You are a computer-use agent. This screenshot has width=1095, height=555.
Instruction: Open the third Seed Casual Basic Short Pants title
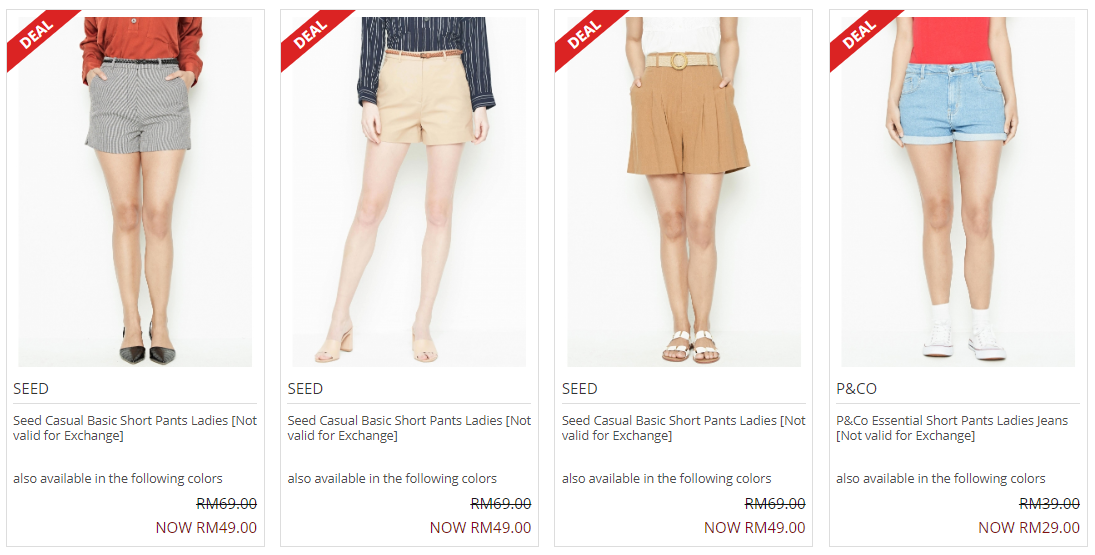pyautogui.click(x=684, y=428)
